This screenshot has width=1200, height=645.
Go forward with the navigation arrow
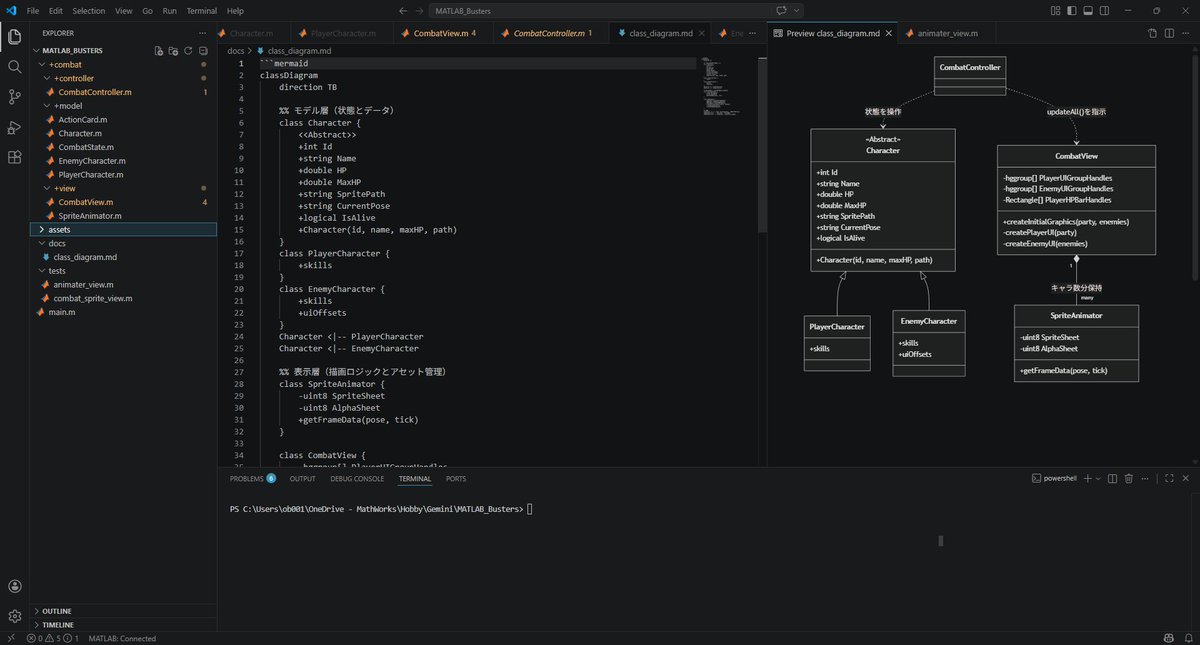[418, 10]
